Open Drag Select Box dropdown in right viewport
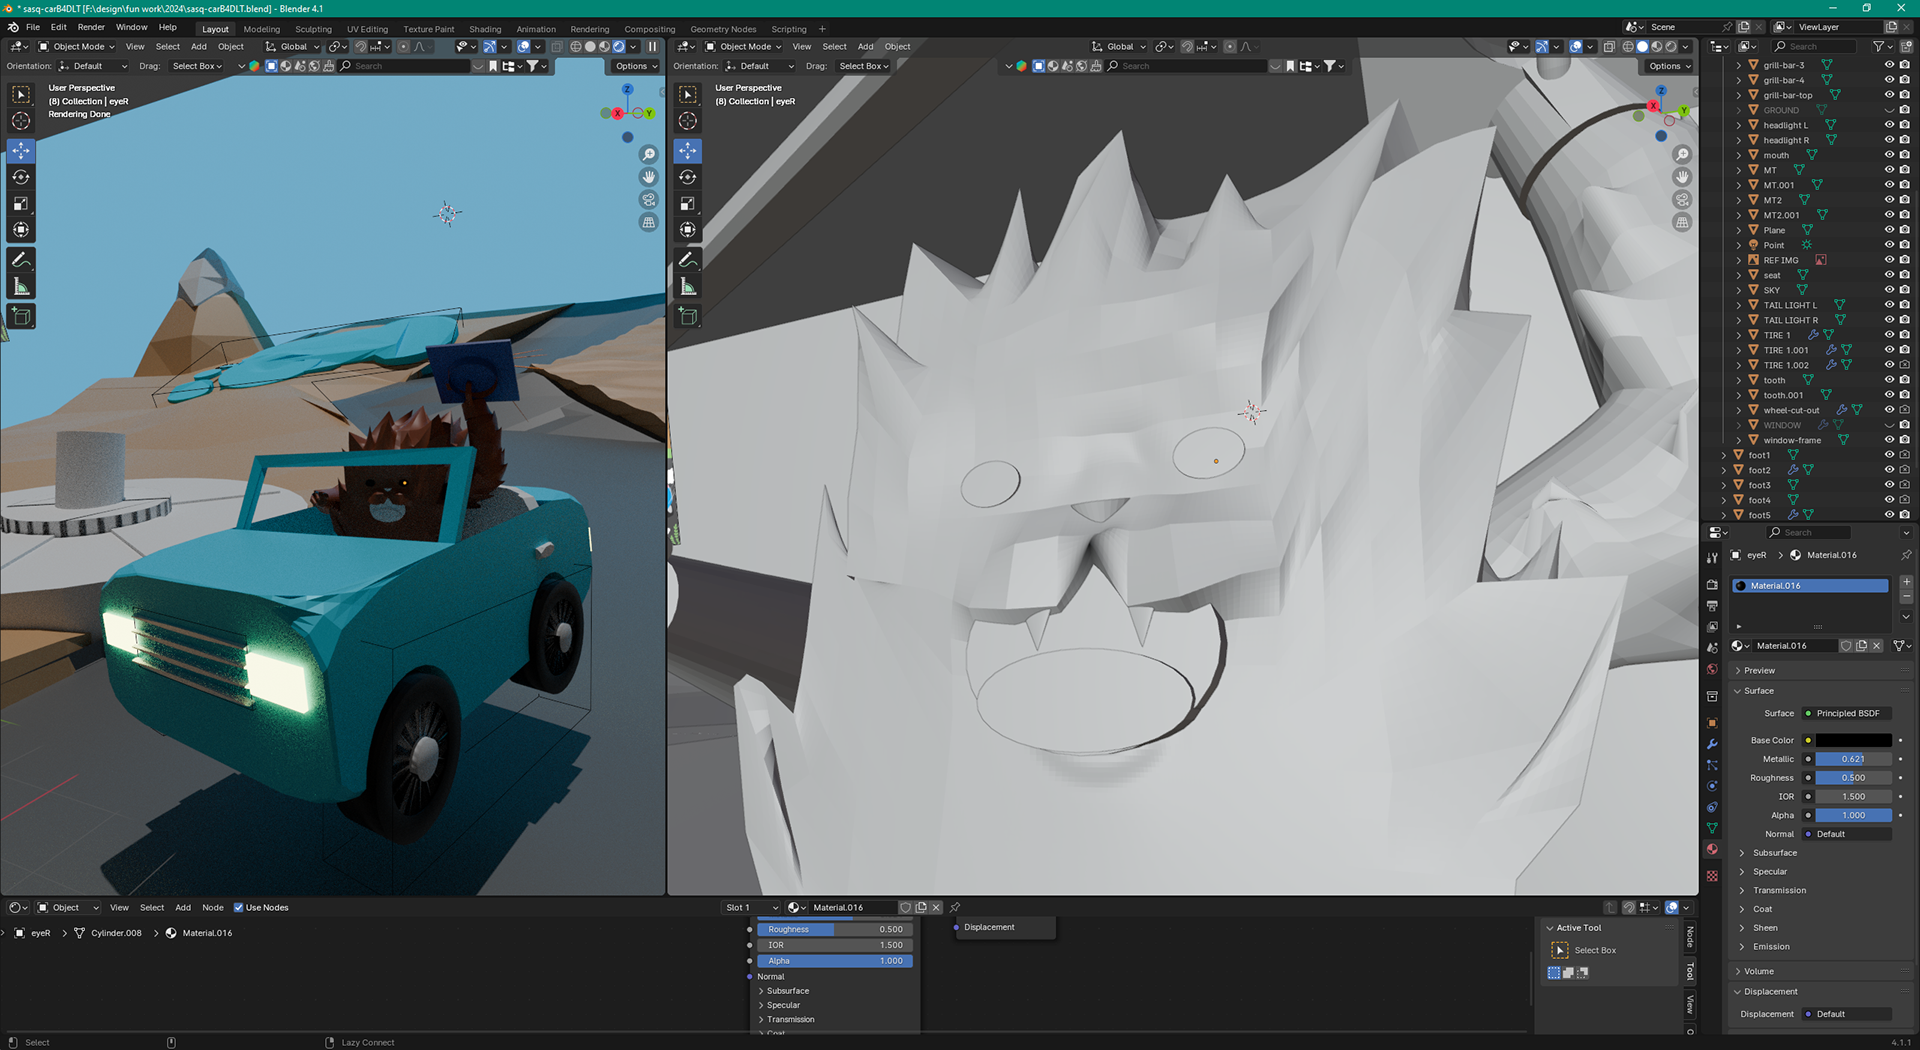1920x1050 pixels. pos(864,66)
